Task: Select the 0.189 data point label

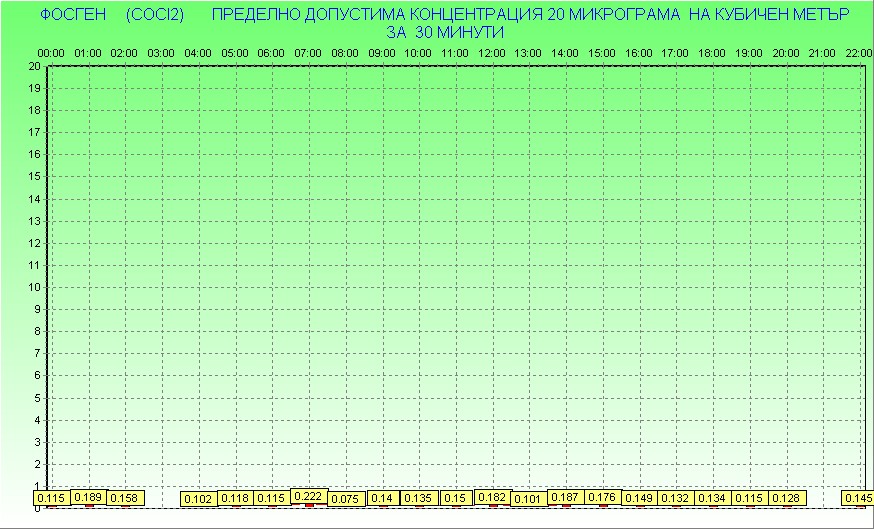Action: click(x=88, y=497)
